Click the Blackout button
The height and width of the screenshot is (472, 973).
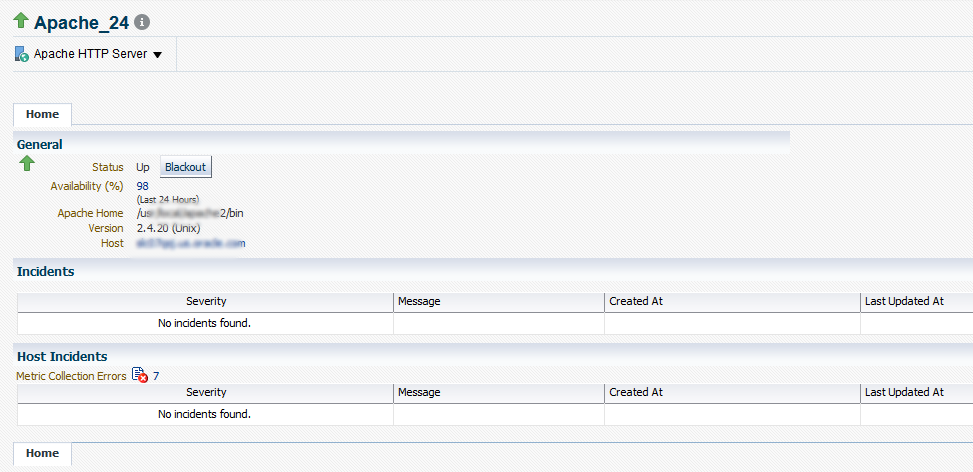tap(186, 167)
